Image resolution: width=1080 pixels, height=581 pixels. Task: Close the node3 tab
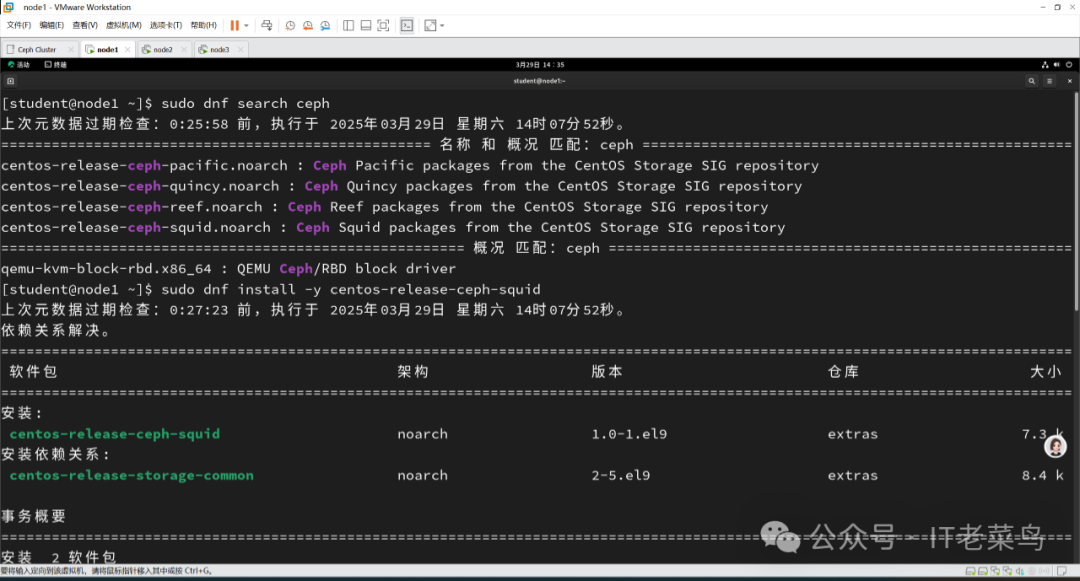(x=240, y=50)
